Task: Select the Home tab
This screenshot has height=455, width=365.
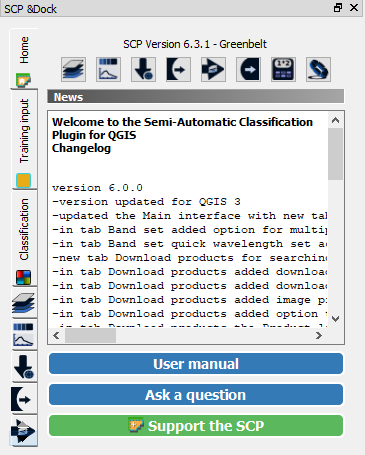Action: pyautogui.click(x=24, y=59)
